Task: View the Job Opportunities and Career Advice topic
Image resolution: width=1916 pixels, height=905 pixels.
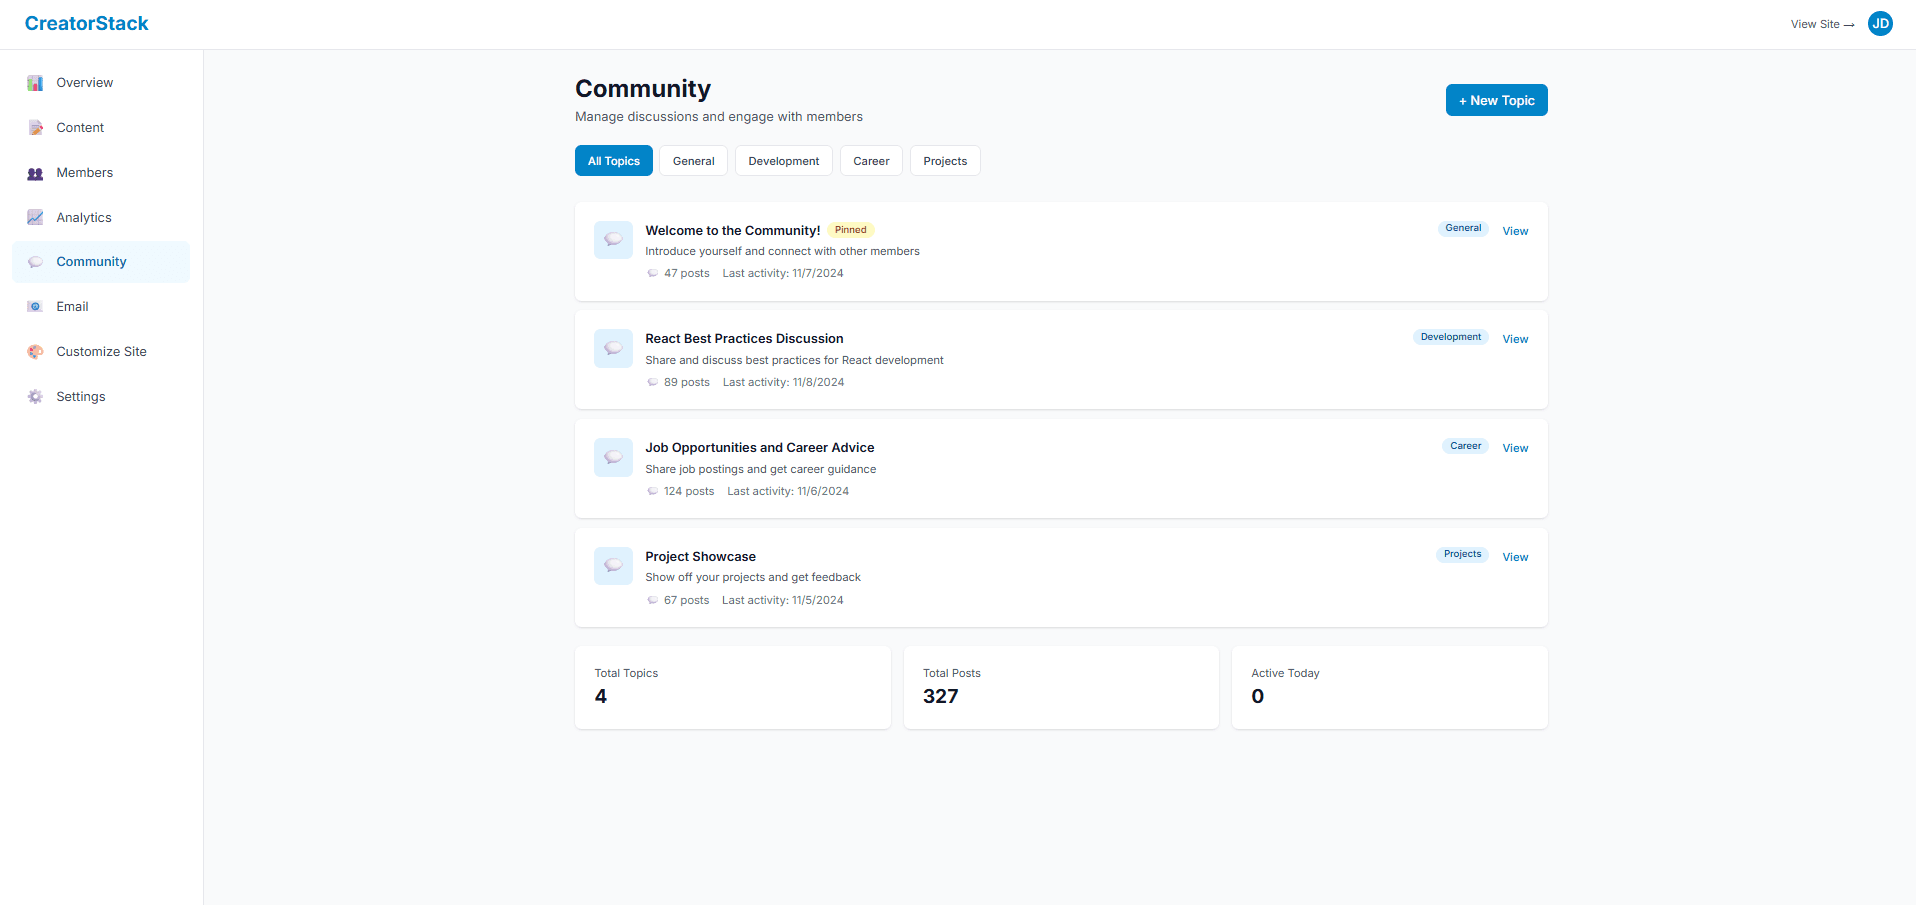Action: pyautogui.click(x=1514, y=447)
